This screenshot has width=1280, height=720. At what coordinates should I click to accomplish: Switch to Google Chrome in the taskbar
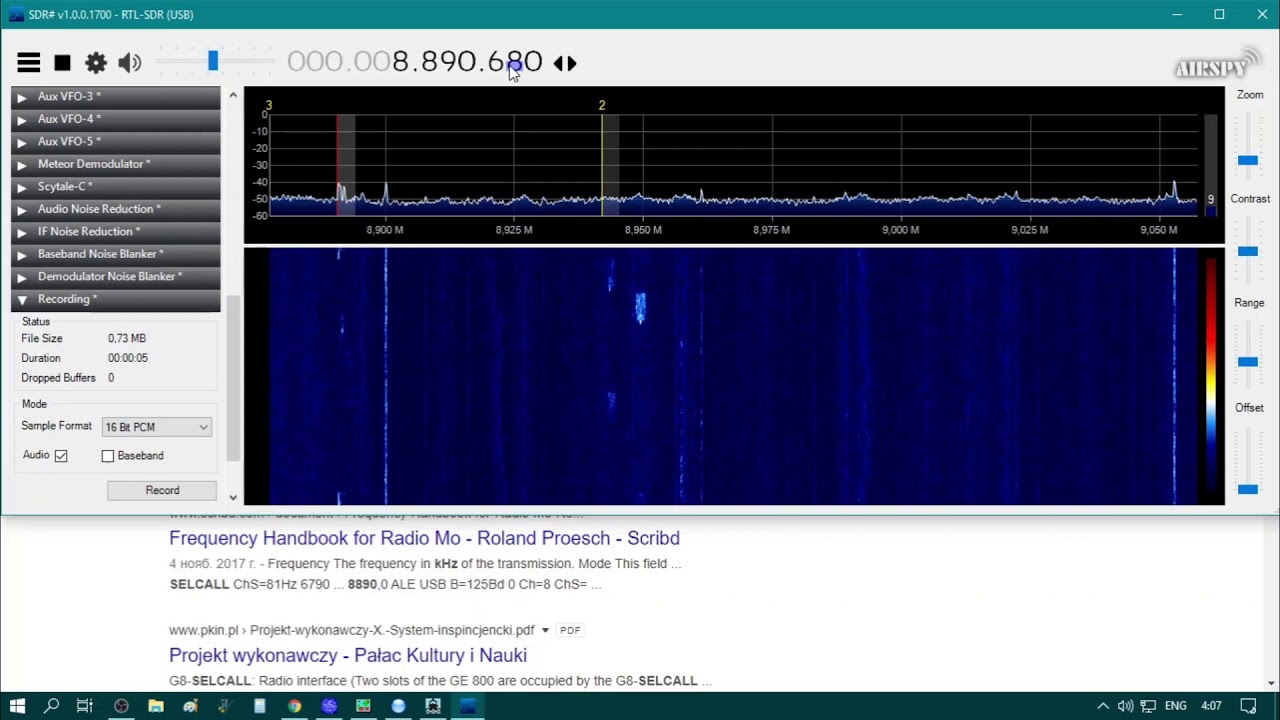pos(294,706)
